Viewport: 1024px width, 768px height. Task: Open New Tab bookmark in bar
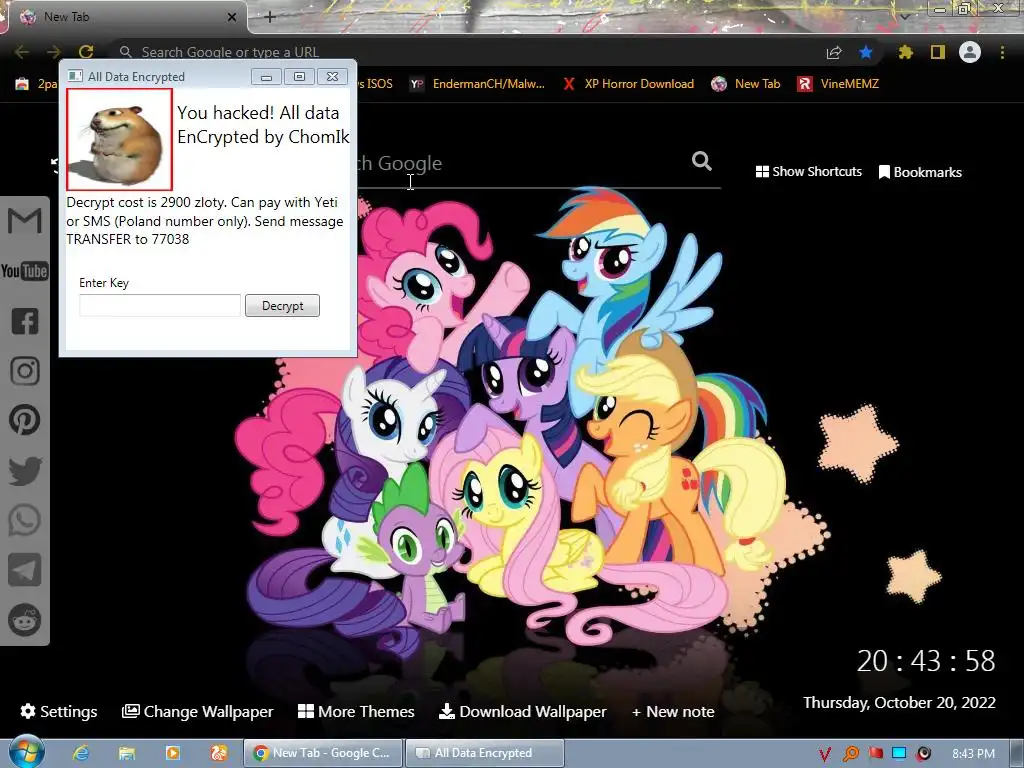point(746,84)
